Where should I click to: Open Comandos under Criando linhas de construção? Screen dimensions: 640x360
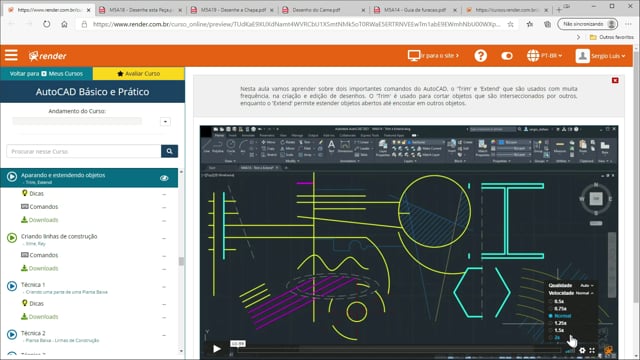point(44,255)
